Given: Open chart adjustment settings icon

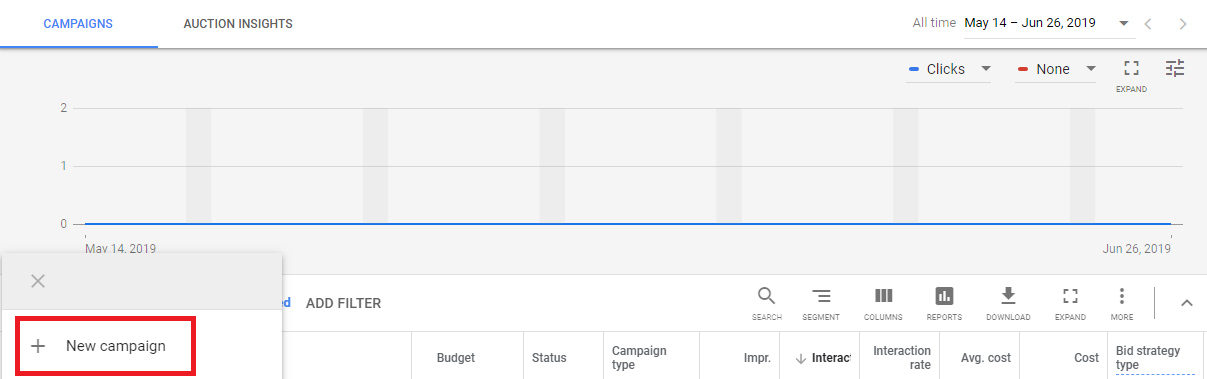Looking at the screenshot, I should [x=1175, y=68].
